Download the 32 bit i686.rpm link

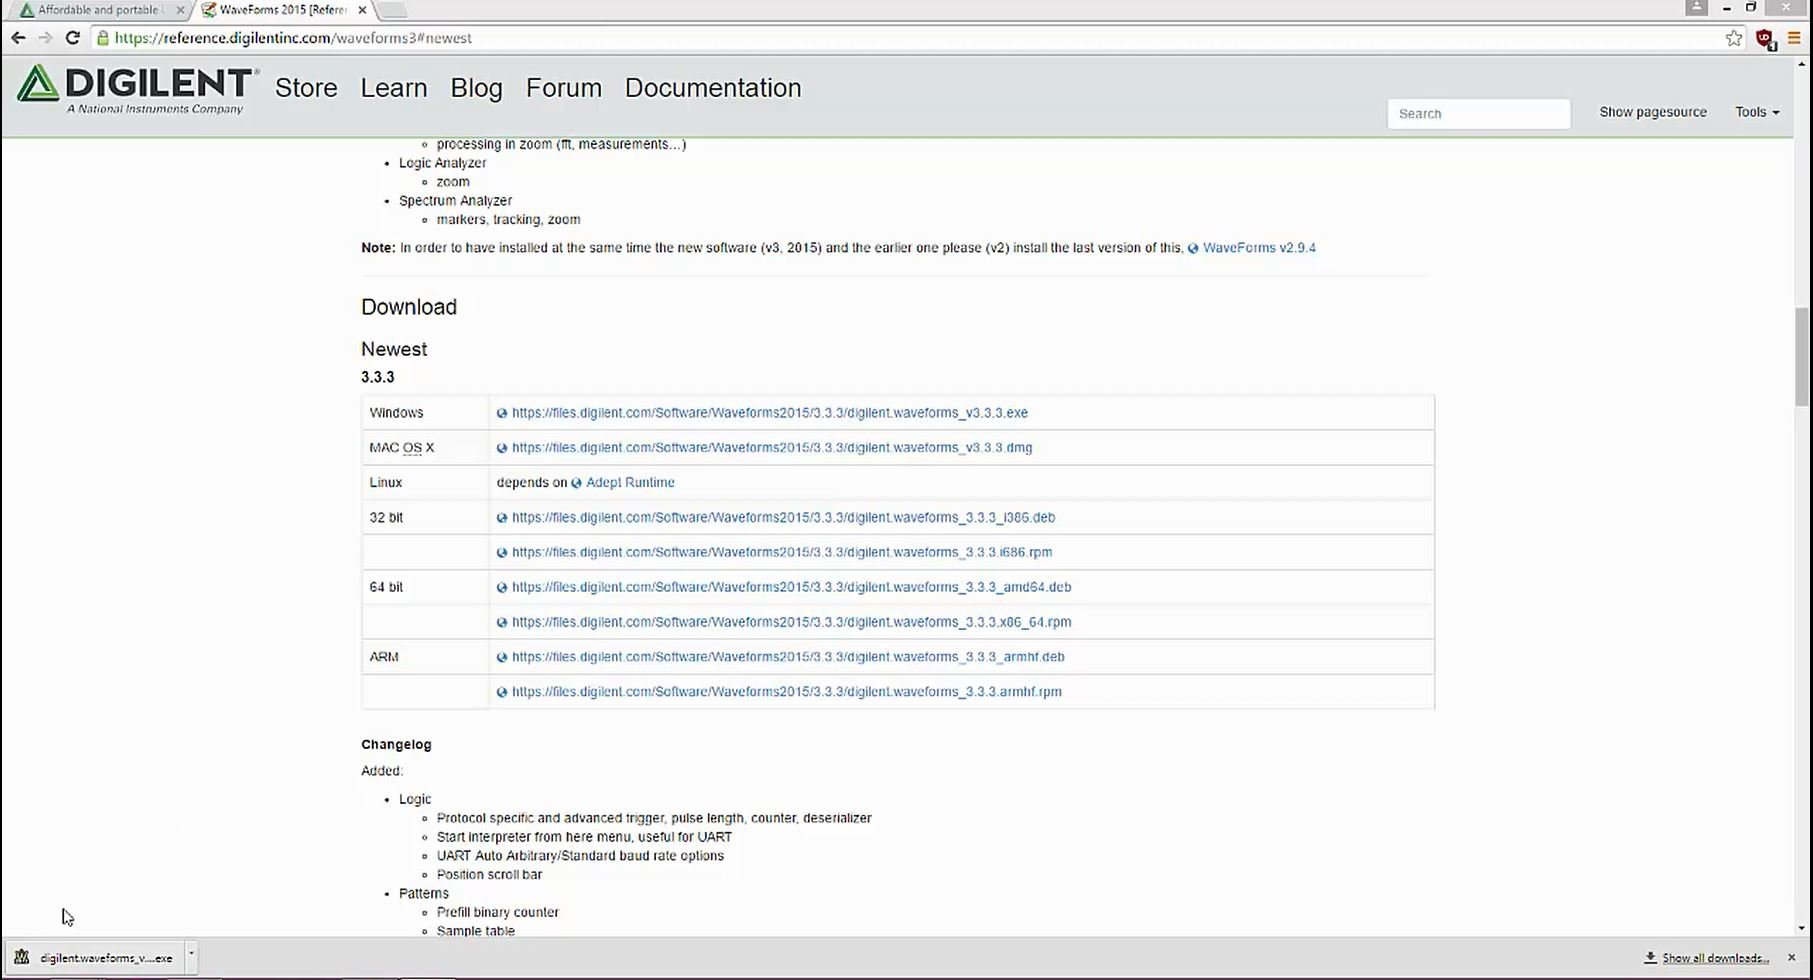[x=782, y=553]
